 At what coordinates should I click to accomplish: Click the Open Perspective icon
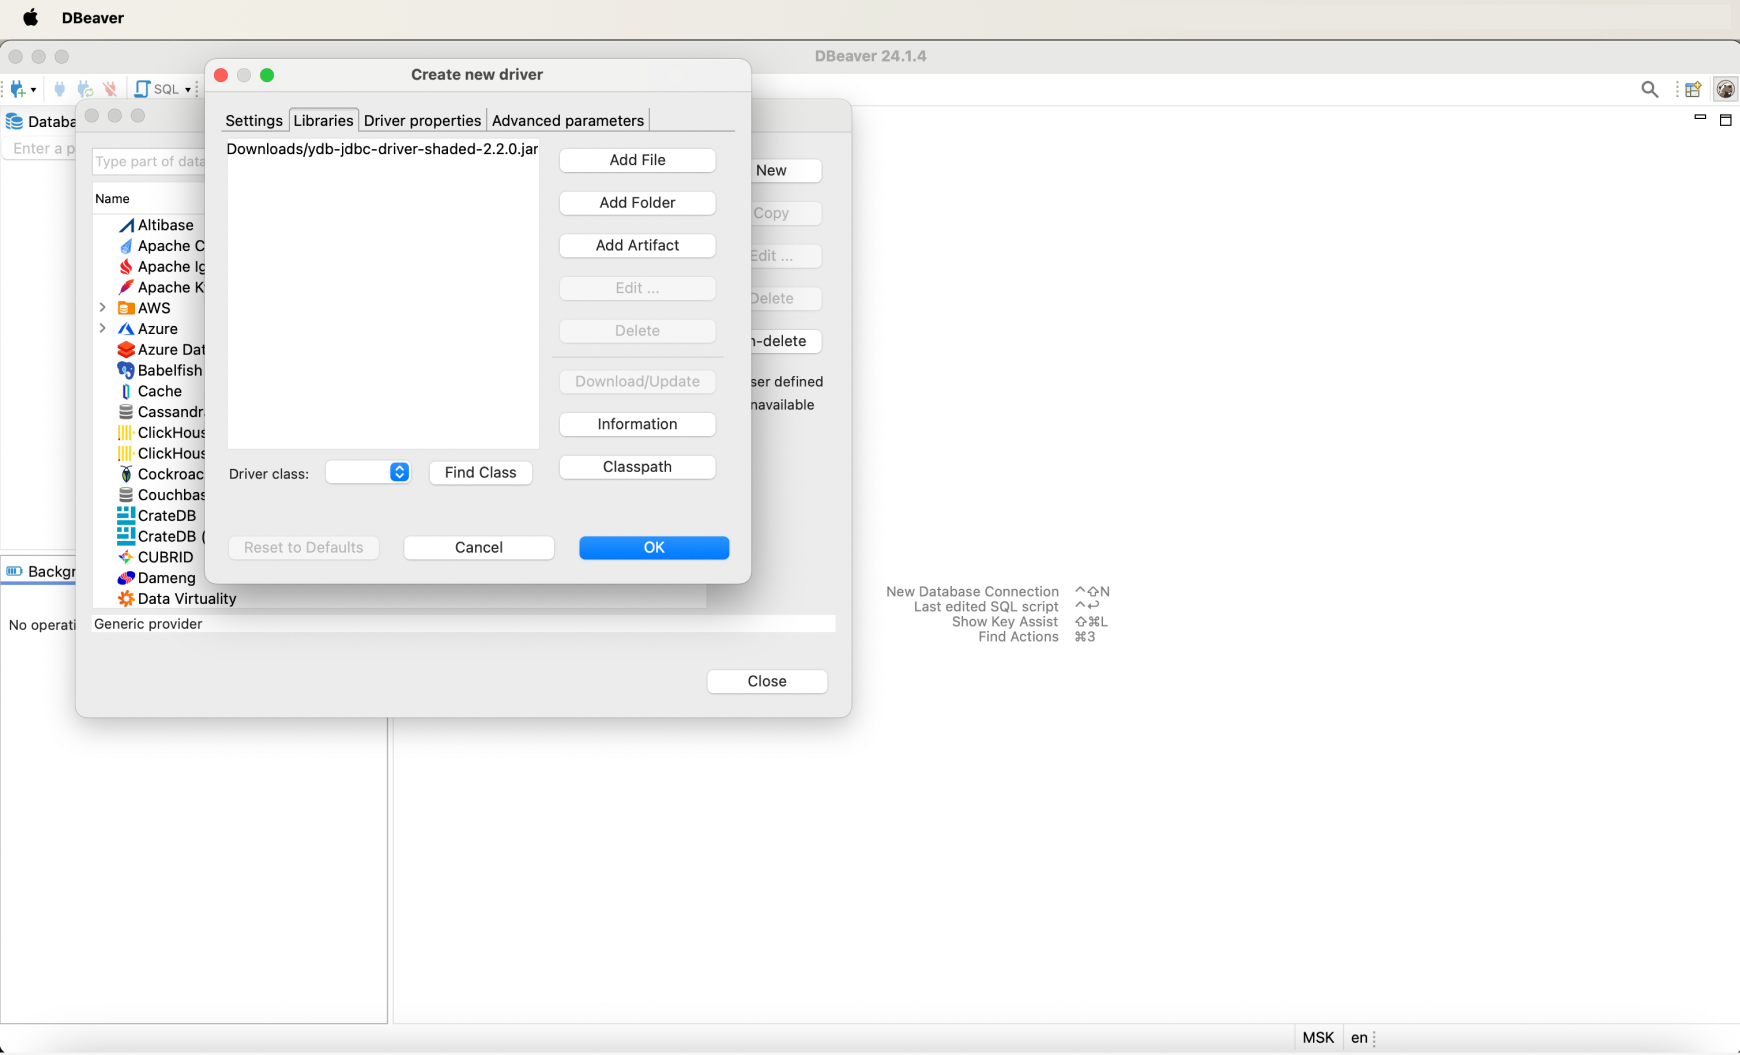click(1692, 90)
